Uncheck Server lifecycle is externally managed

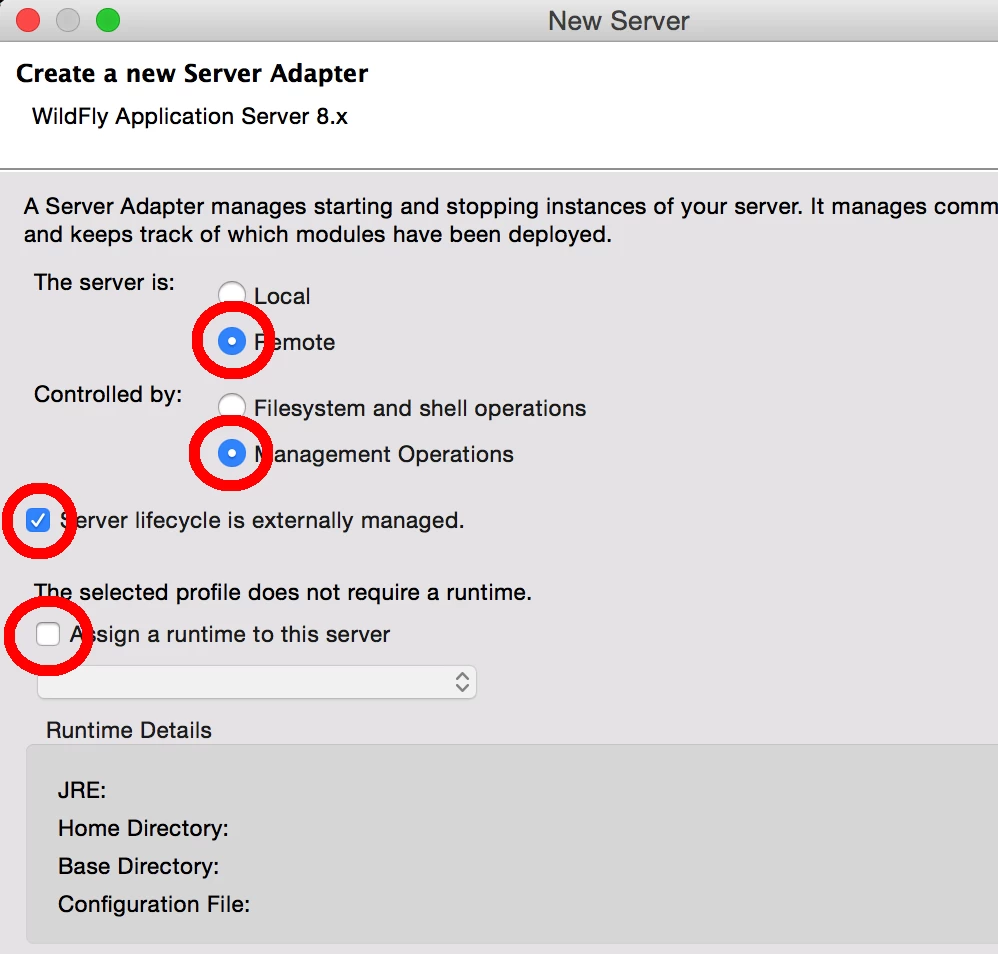[38, 520]
